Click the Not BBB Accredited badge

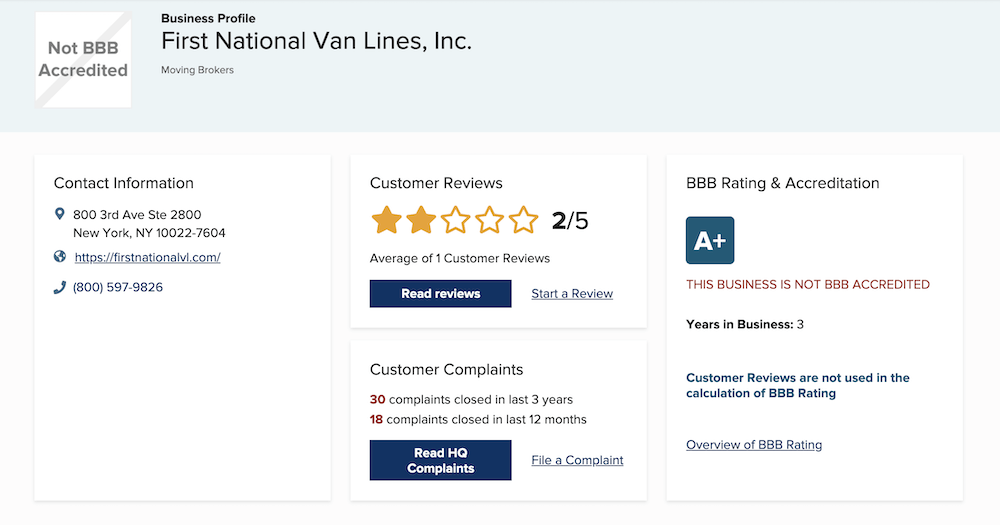84,59
